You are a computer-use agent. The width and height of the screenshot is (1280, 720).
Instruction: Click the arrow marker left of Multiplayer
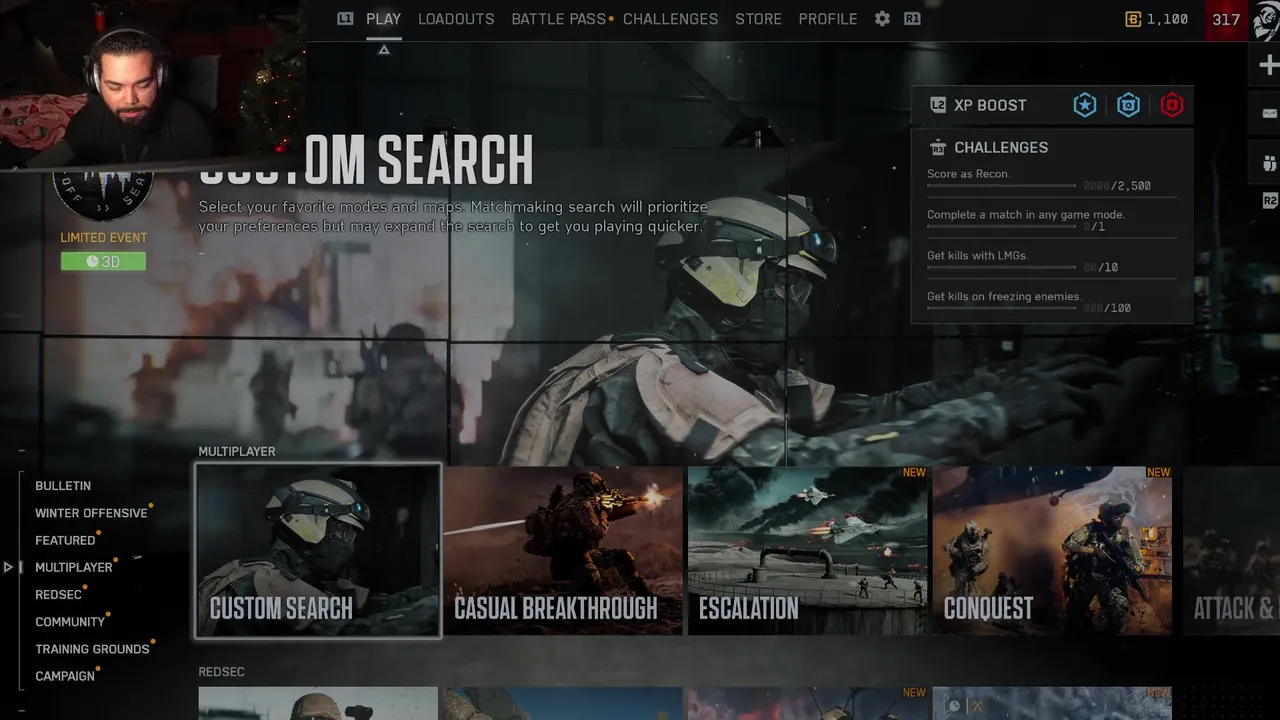point(8,567)
